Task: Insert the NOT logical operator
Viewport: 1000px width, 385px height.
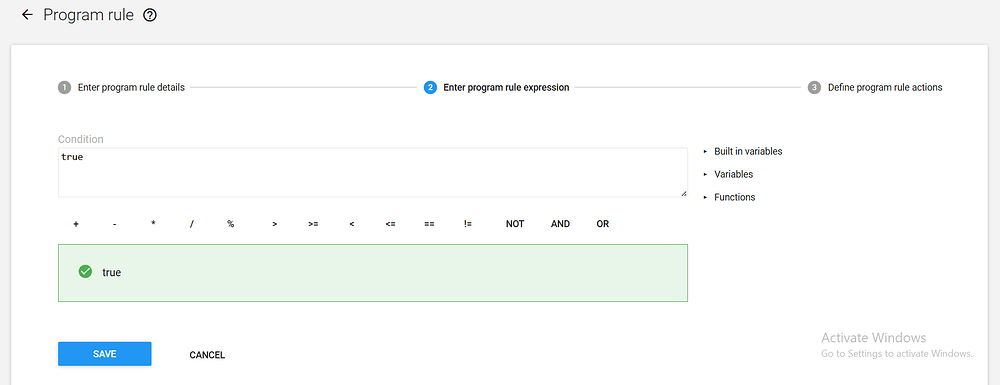Action: click(x=515, y=224)
